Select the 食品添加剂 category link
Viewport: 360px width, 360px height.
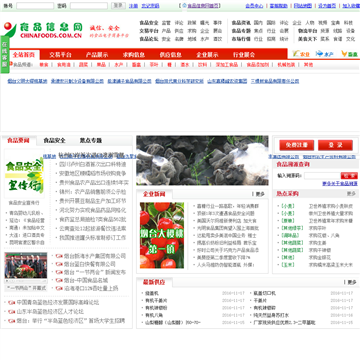coord(257,65)
